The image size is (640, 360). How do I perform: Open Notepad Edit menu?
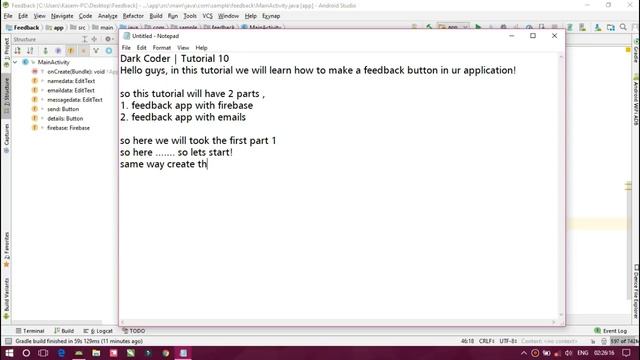(141, 48)
